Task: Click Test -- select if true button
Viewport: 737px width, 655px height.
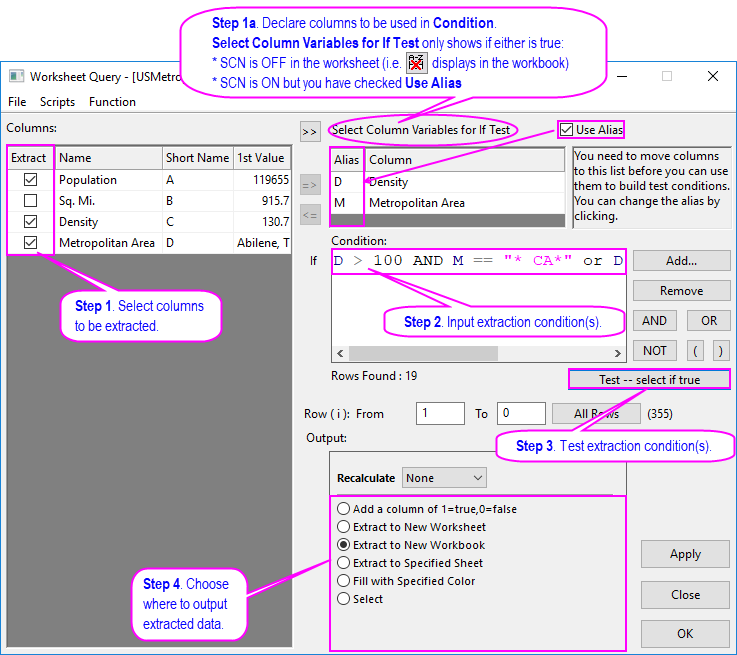Action: tap(649, 380)
